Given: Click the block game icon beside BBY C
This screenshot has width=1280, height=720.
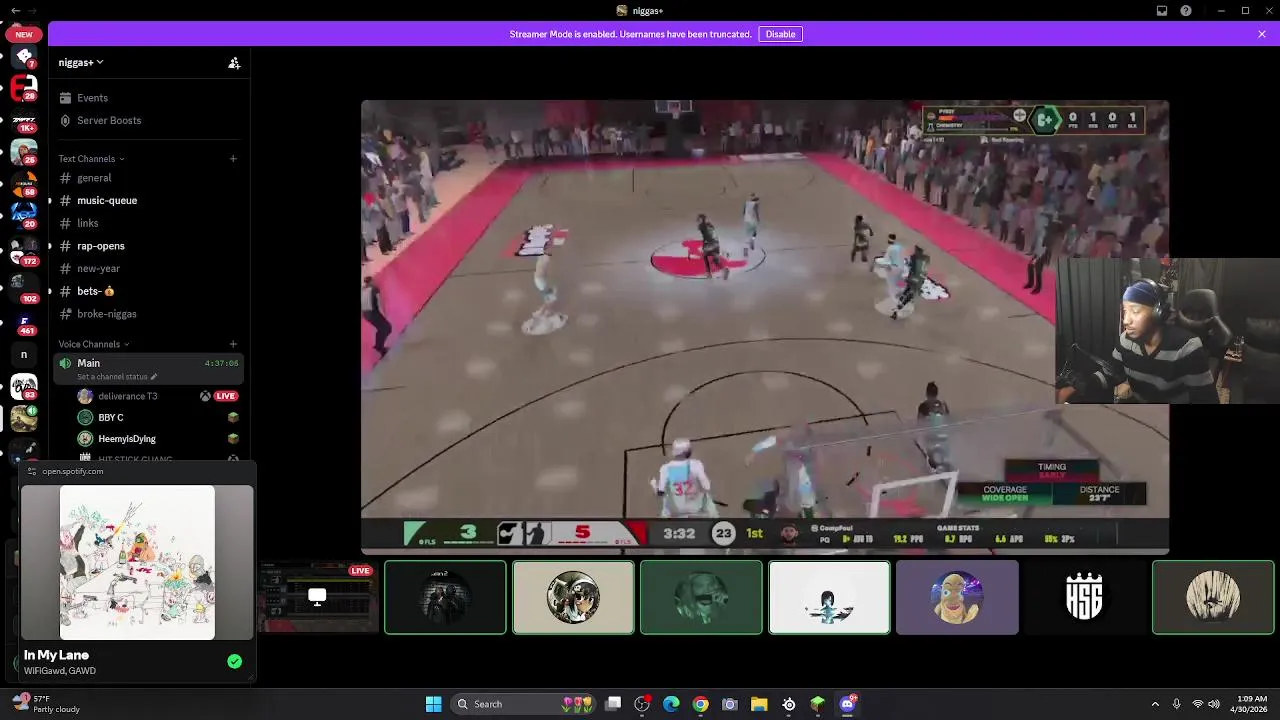Looking at the screenshot, I should coord(233,418).
